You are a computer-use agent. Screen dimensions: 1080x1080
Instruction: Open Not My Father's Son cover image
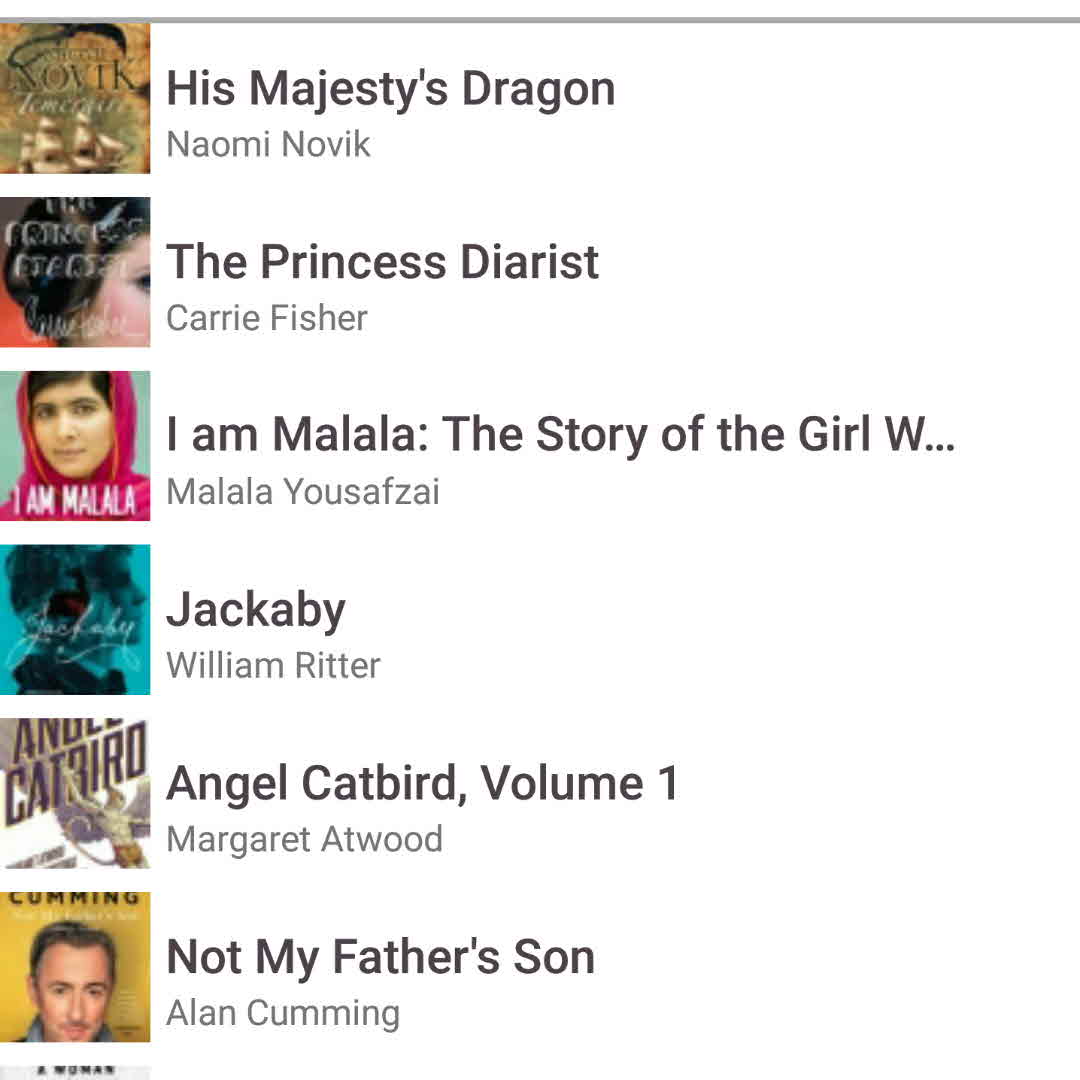(75, 967)
